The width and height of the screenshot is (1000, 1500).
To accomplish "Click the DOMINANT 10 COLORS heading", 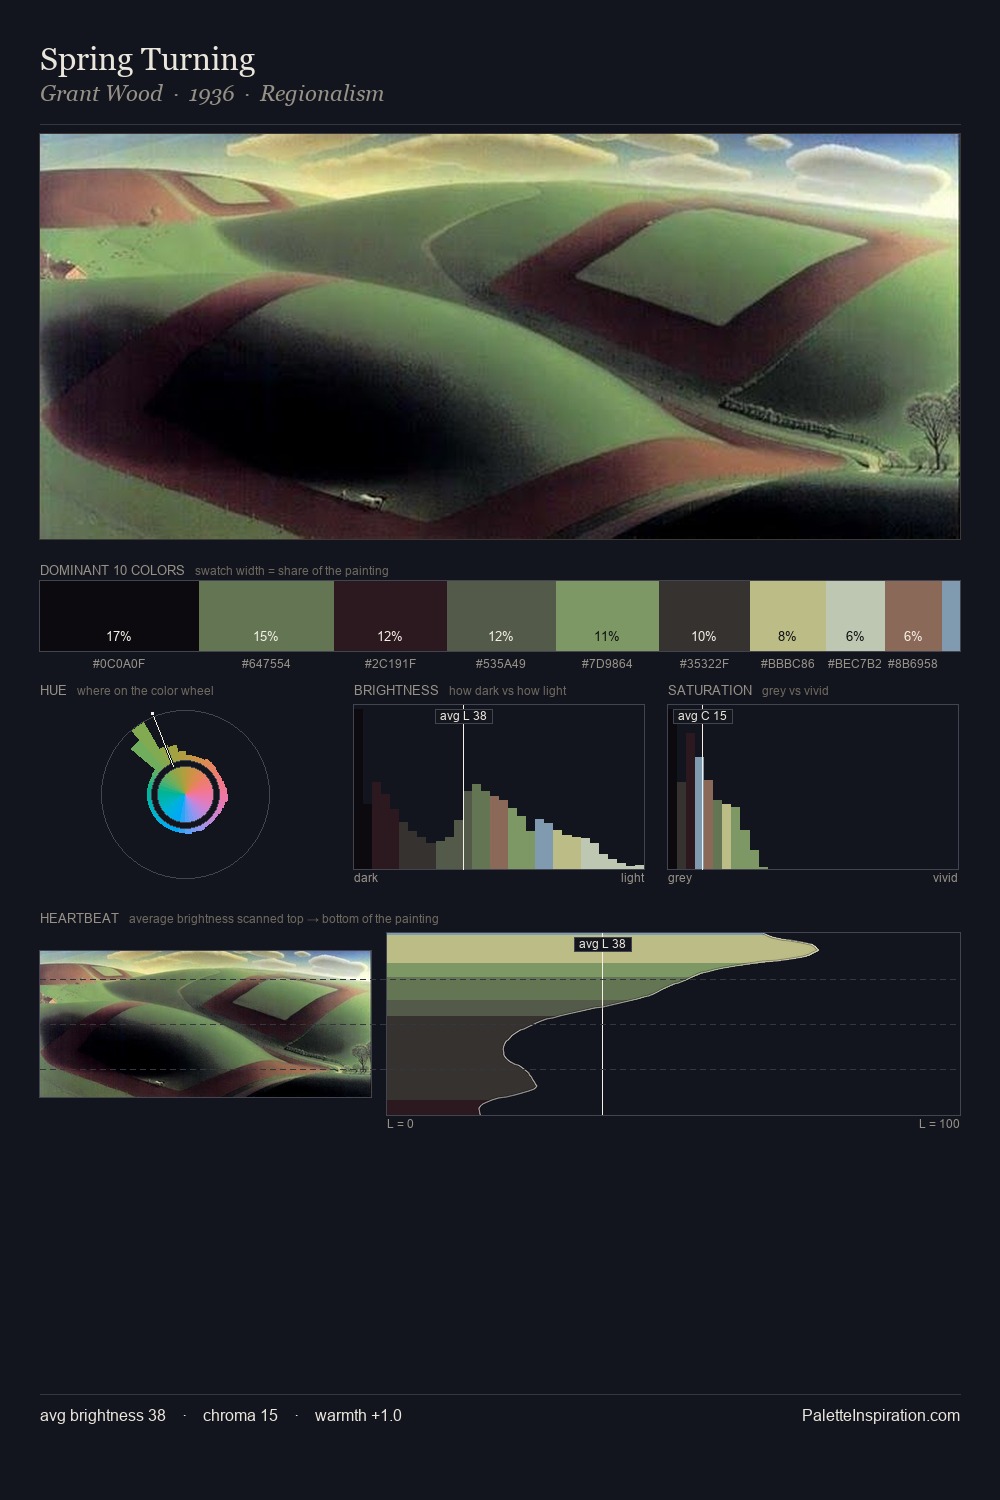I will pos(112,570).
